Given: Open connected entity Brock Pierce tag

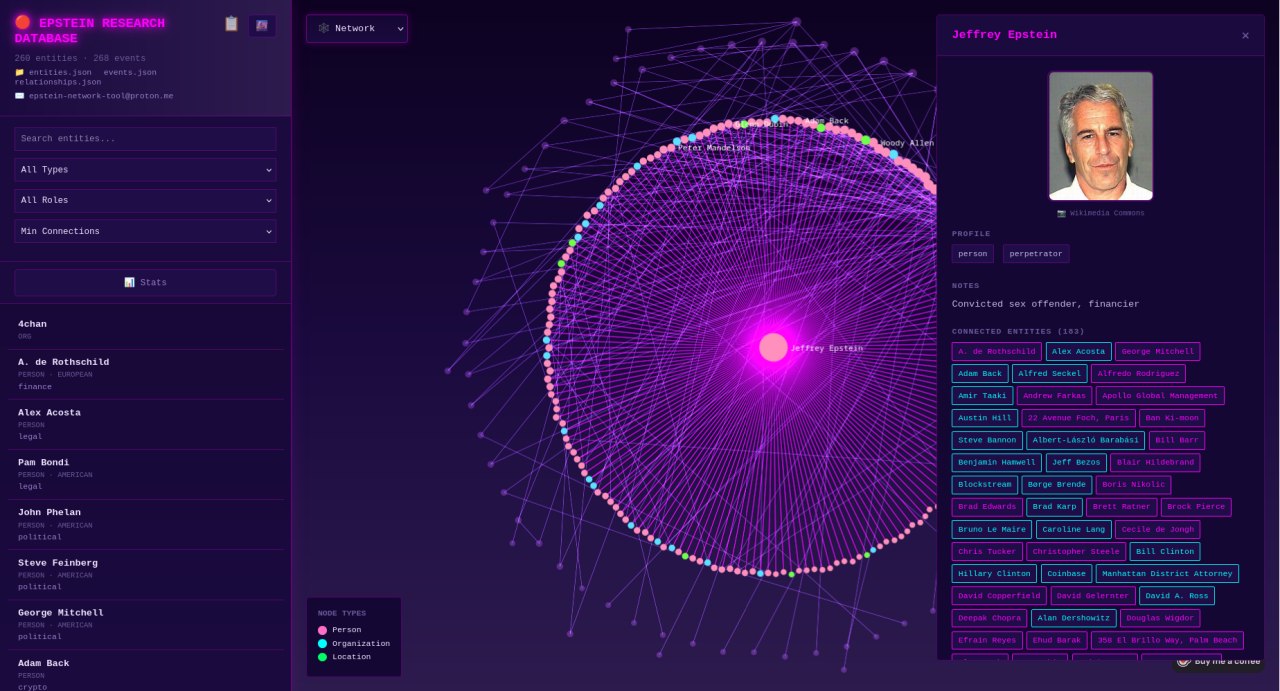Looking at the screenshot, I should tap(1196, 507).
